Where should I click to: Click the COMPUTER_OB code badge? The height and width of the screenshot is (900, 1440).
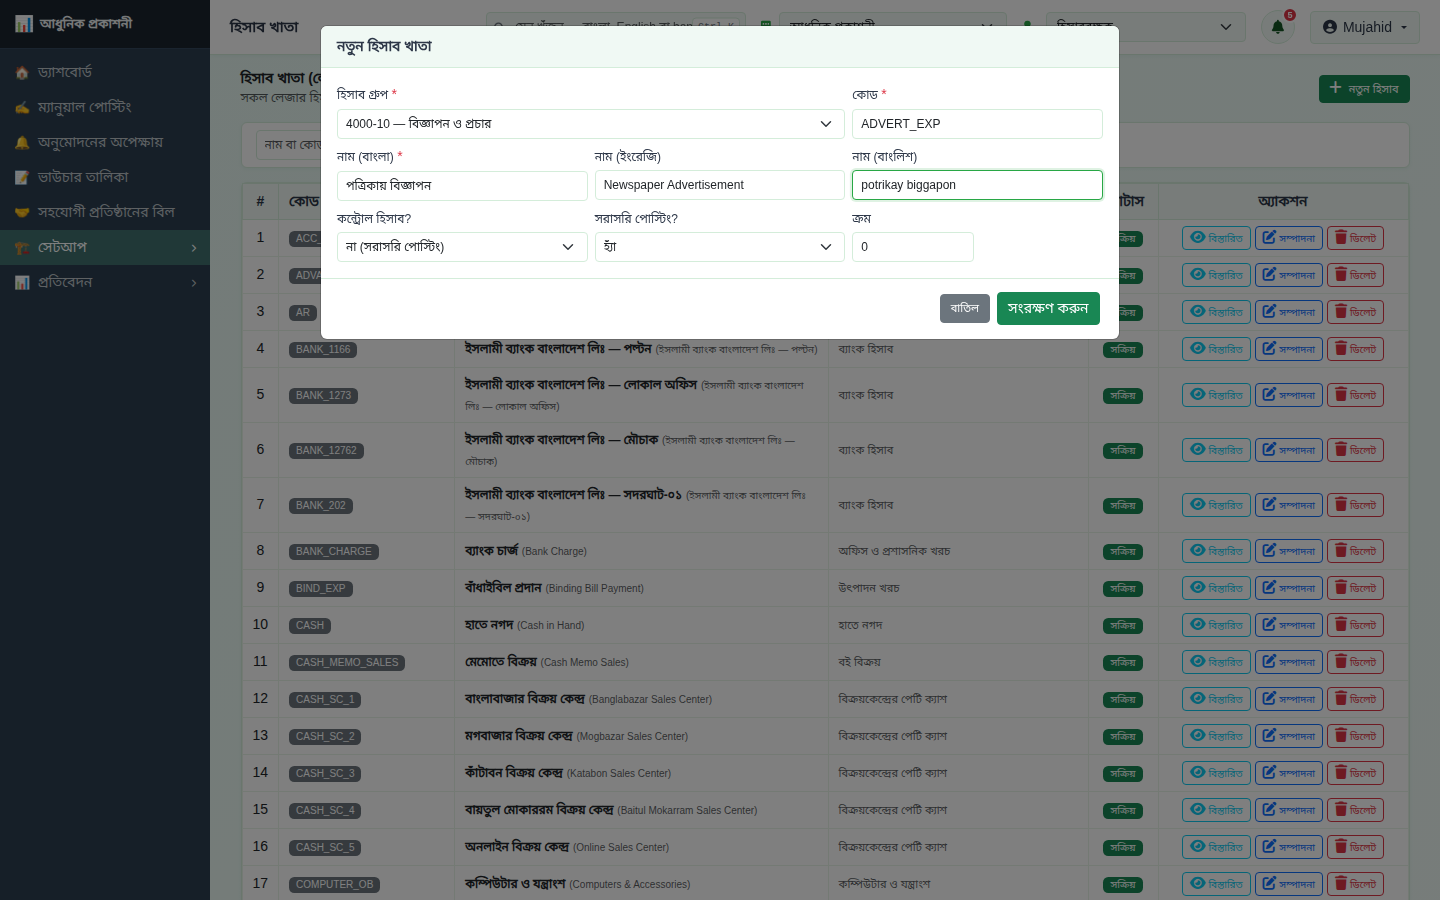pyautogui.click(x=335, y=885)
